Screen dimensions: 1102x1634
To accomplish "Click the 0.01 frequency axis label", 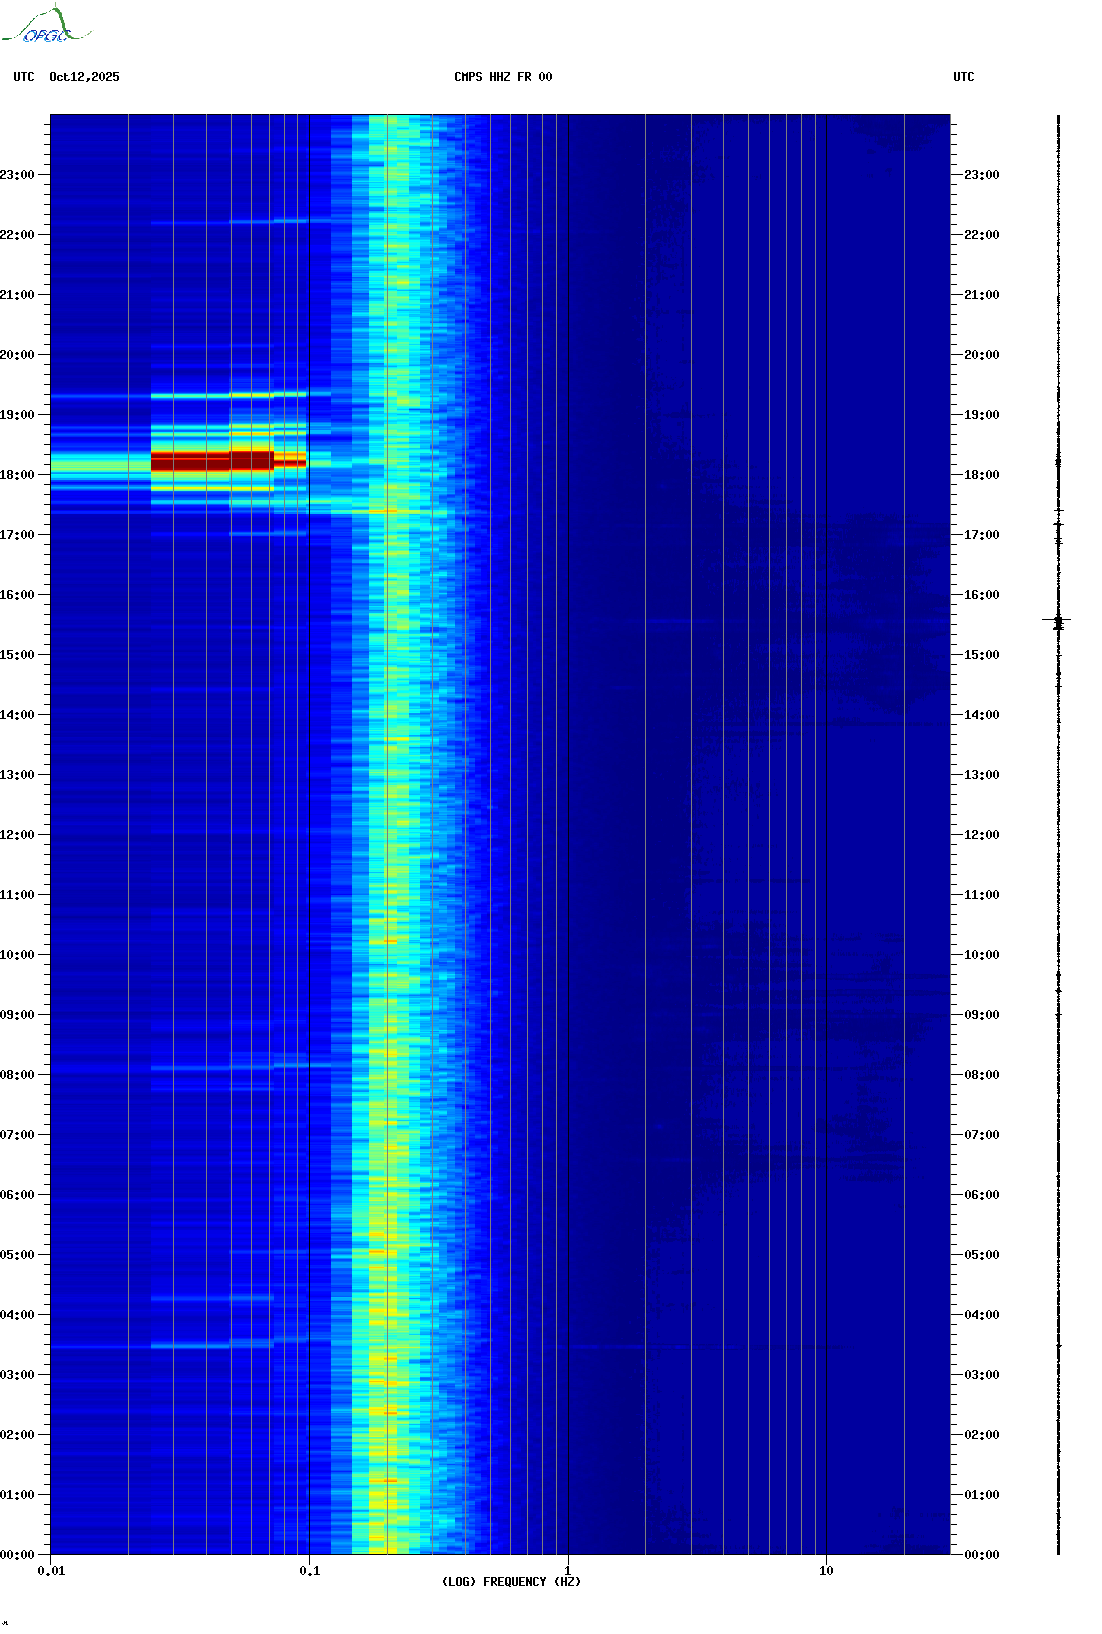I will [x=52, y=1571].
